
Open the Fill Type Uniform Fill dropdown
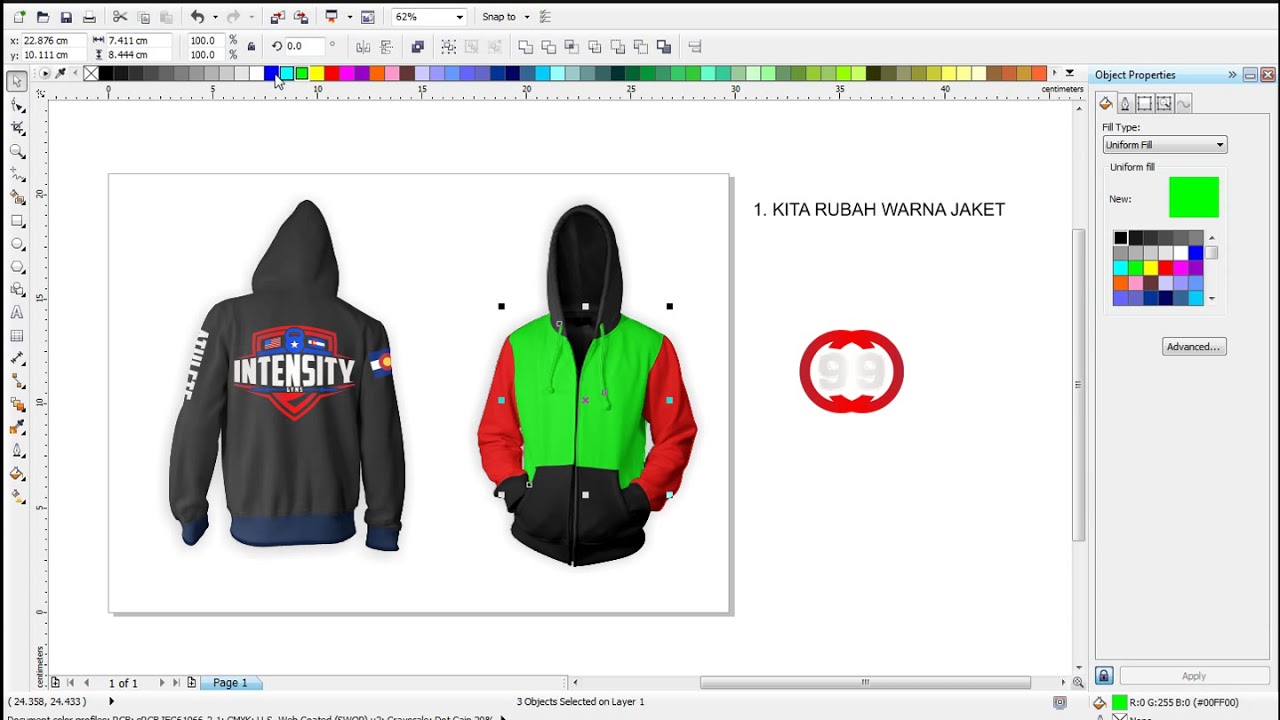point(1164,145)
